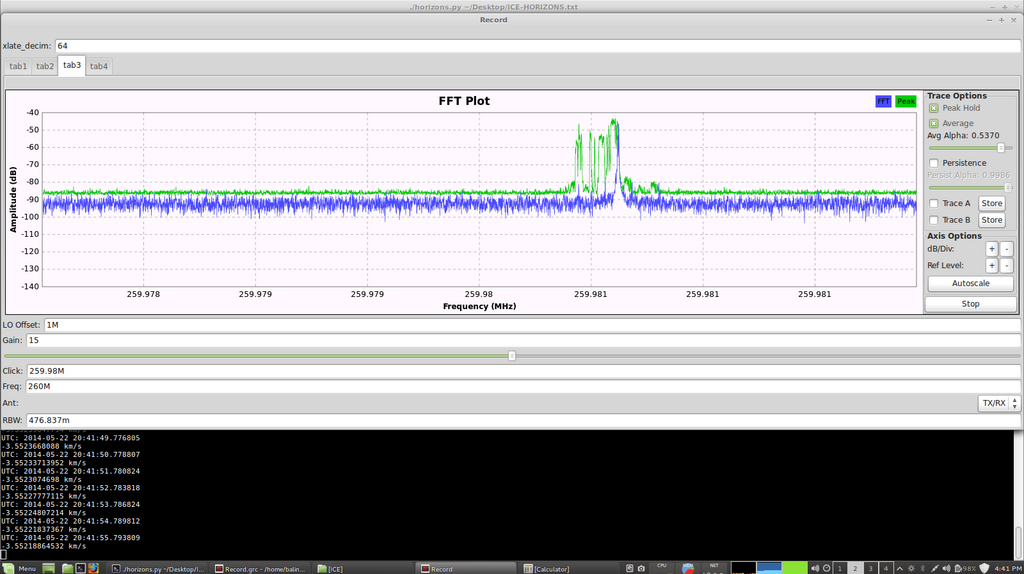Open the Mint Menu in the taskbar
The height and width of the screenshot is (574, 1024).
(22, 568)
